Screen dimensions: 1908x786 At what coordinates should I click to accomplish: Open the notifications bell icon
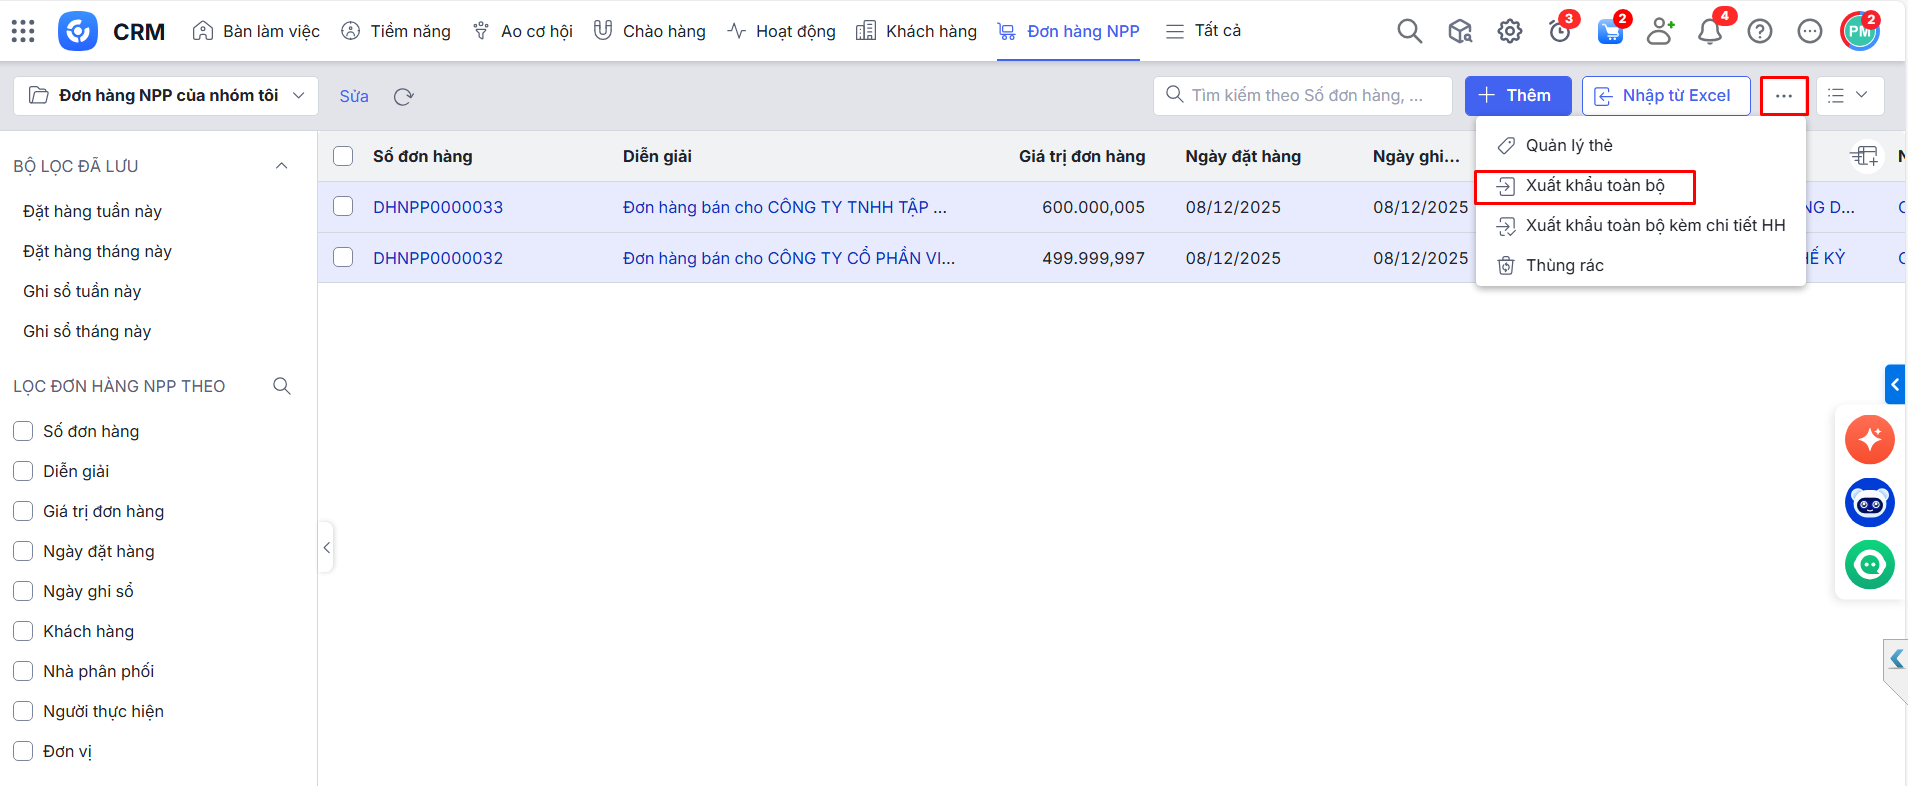(x=1709, y=32)
